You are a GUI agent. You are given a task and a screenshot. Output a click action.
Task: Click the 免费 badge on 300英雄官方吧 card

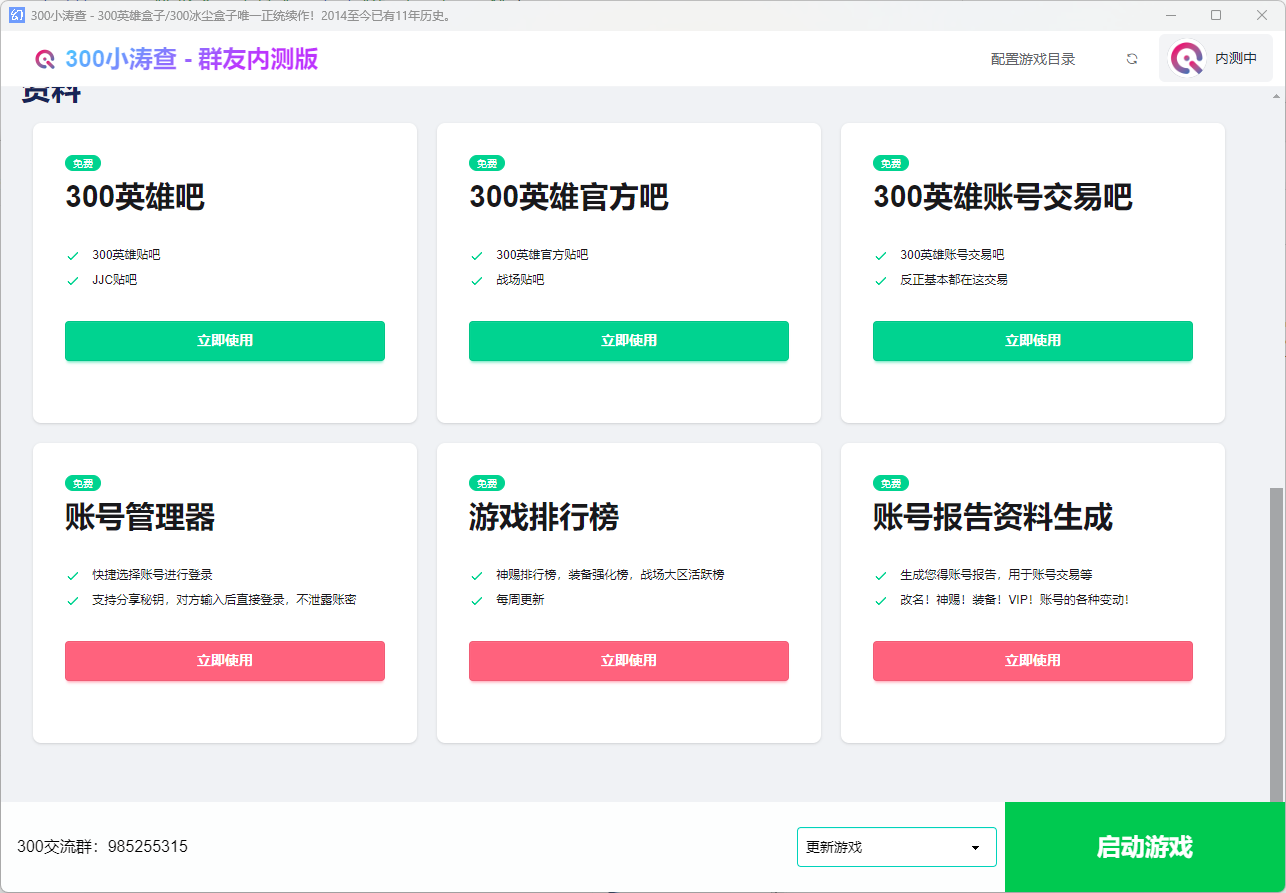(x=487, y=163)
